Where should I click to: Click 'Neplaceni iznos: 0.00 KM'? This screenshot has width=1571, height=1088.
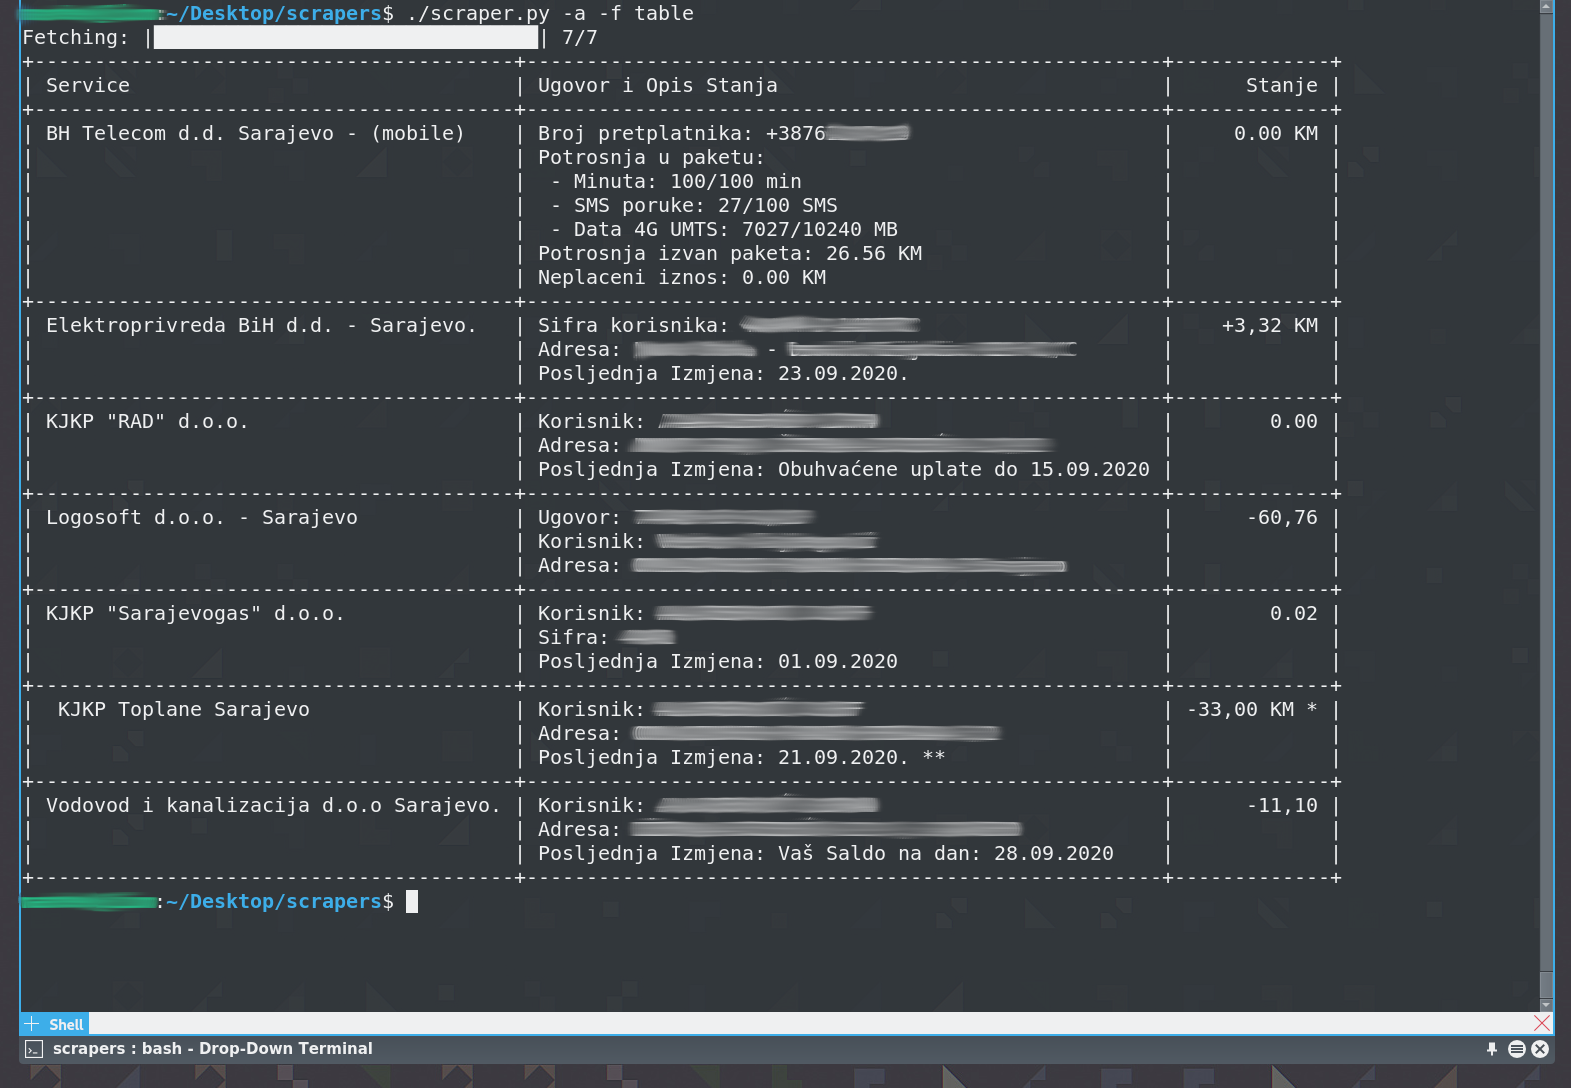(682, 278)
